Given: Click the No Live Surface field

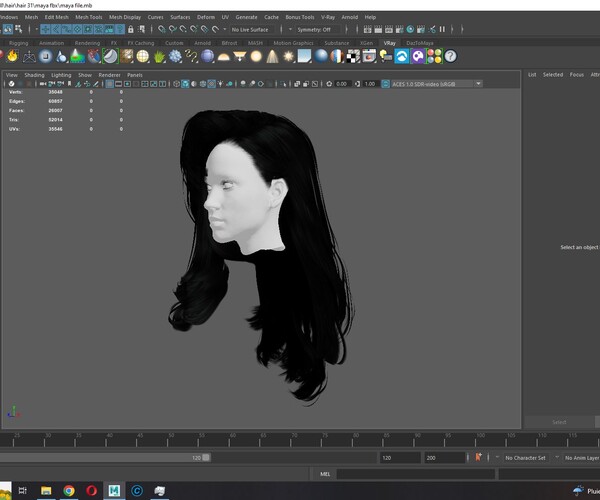Looking at the screenshot, I should point(254,29).
